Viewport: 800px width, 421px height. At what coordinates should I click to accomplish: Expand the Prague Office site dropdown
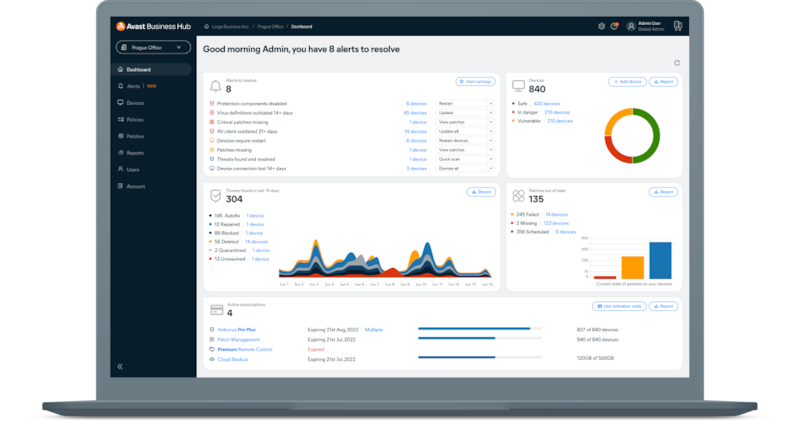(x=152, y=47)
